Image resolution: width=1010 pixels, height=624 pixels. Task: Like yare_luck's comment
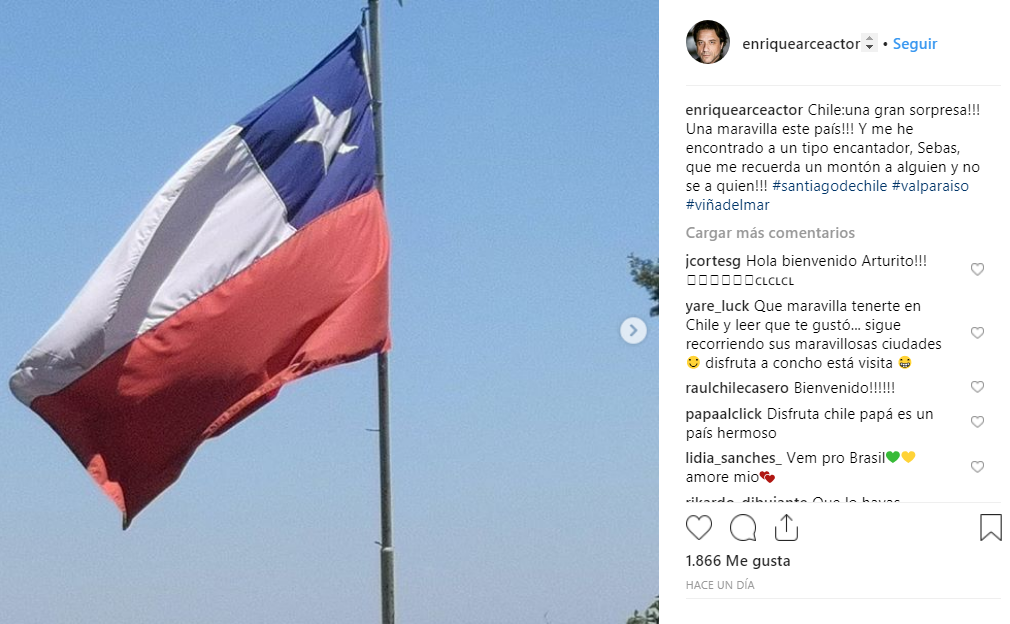click(977, 333)
